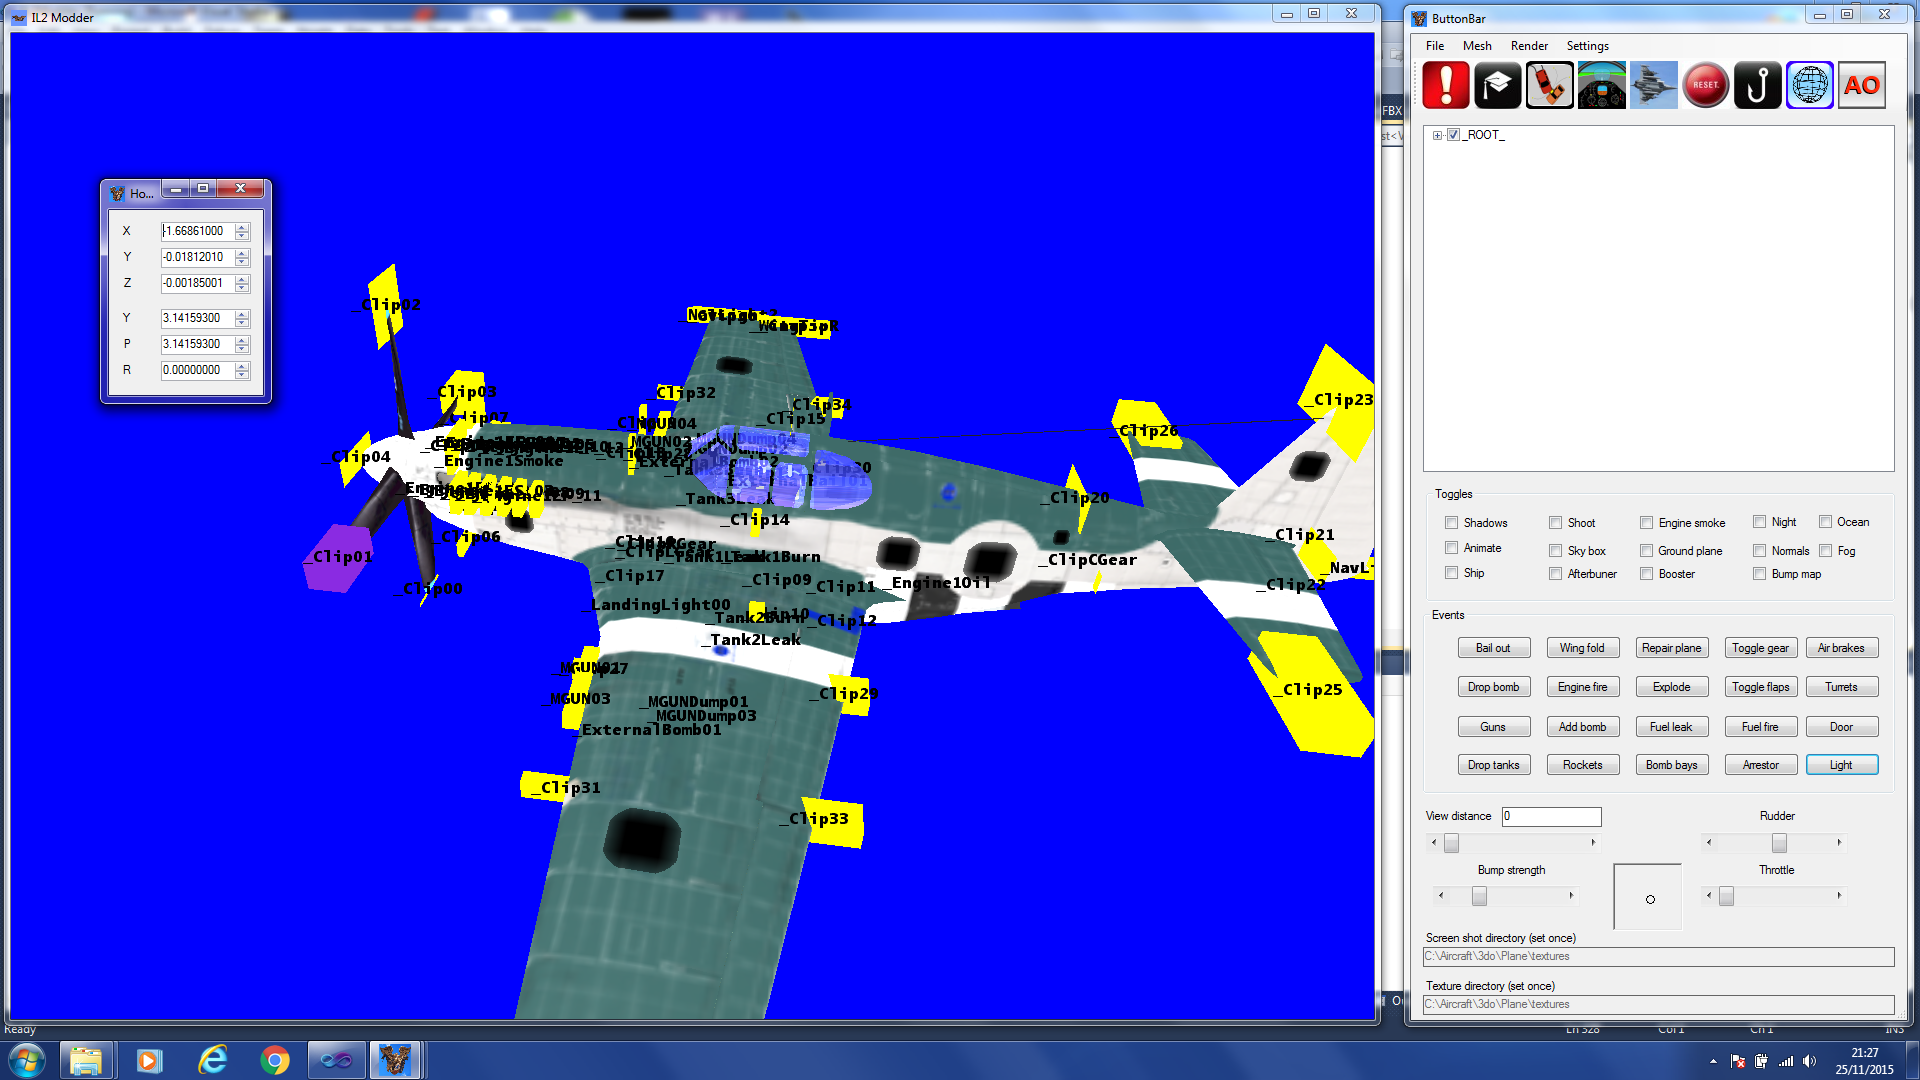This screenshot has height=1080, width=1920.
Task: Toggle the wireframe globe icon
Action: coord(1809,86)
